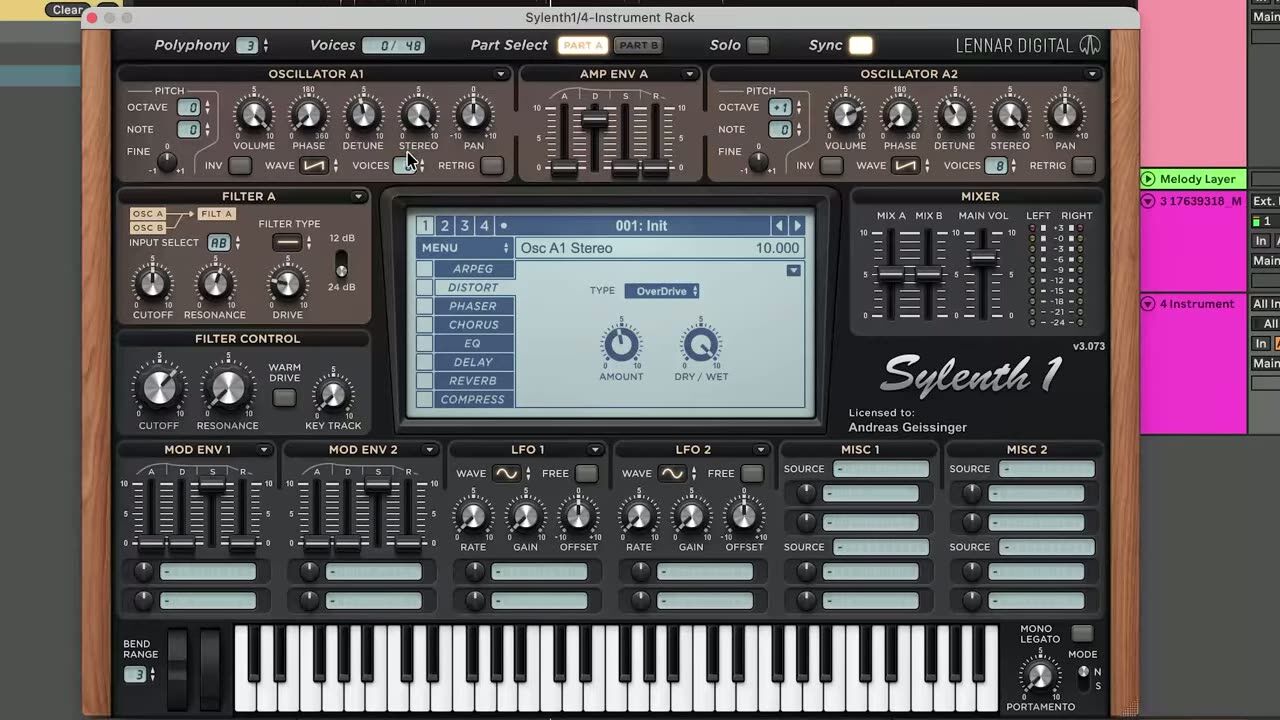Viewport: 1280px width, 720px height.
Task: Click Oscillator A1 Pan knob
Action: coord(473,116)
